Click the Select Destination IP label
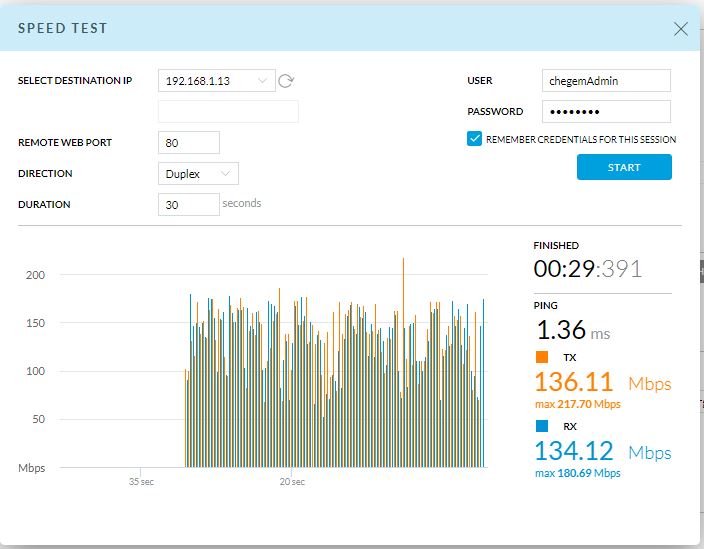Image resolution: width=704 pixels, height=549 pixels. click(75, 80)
